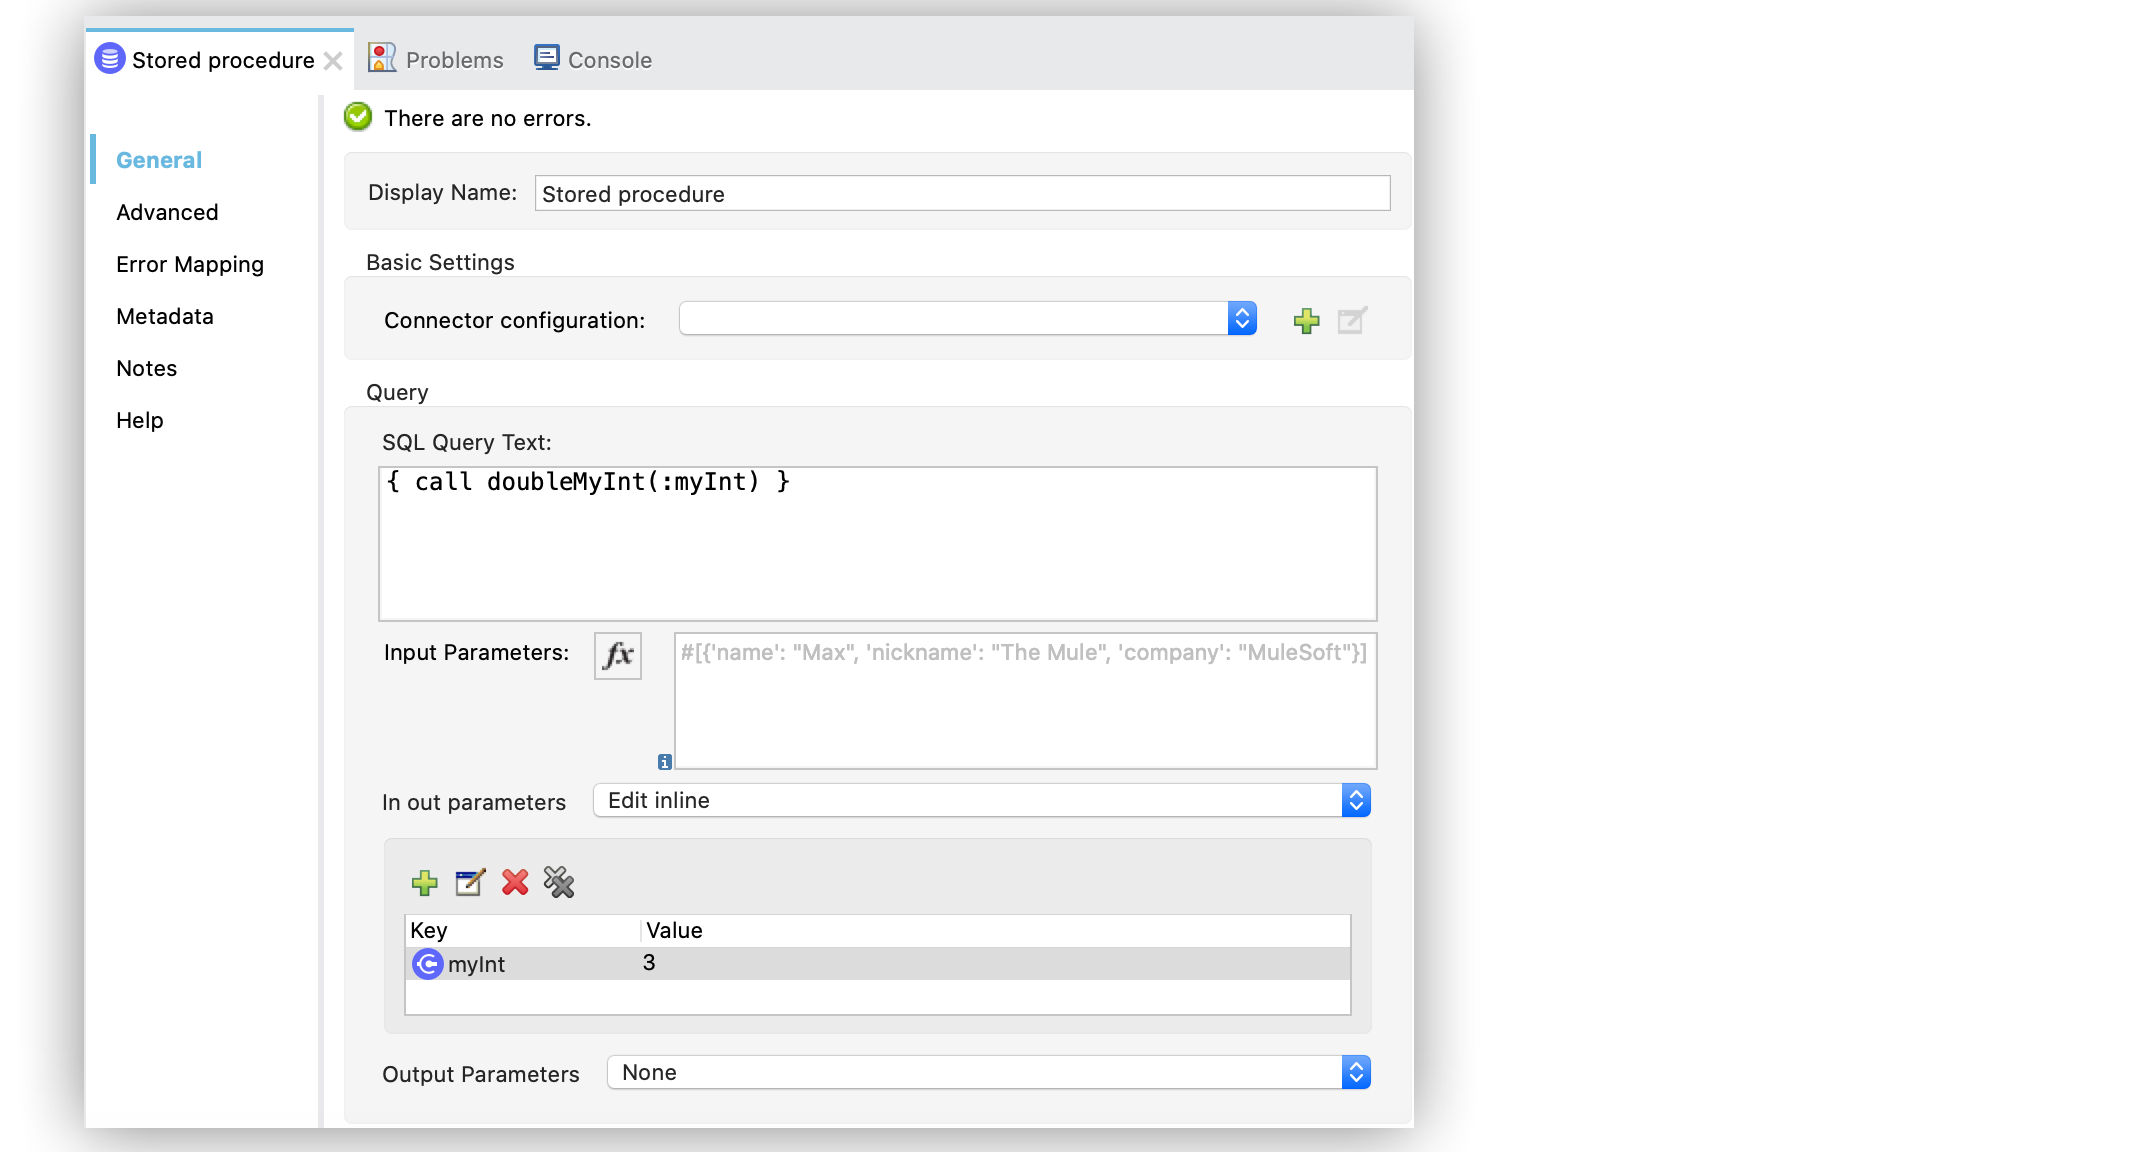The width and height of the screenshot is (2142, 1152).
Task: Click the delete parameter red X icon
Action: [515, 882]
